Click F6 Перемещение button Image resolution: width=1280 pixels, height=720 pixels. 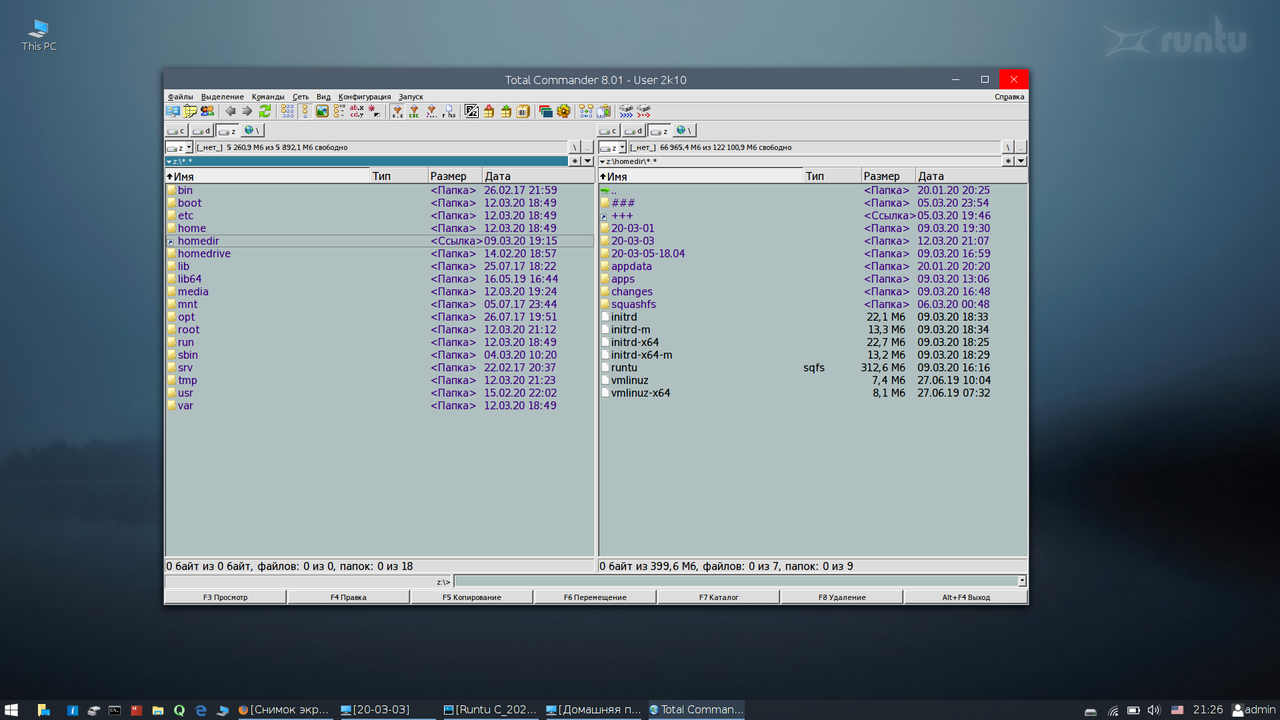[595, 597]
